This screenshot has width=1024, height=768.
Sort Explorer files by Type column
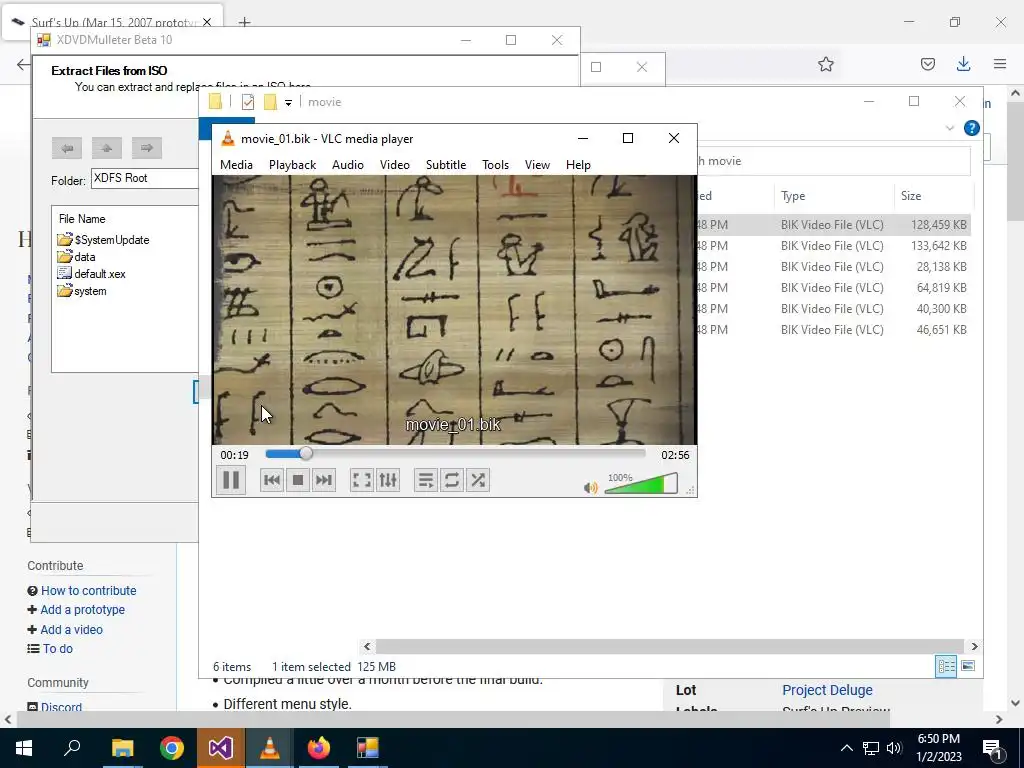(x=833, y=196)
